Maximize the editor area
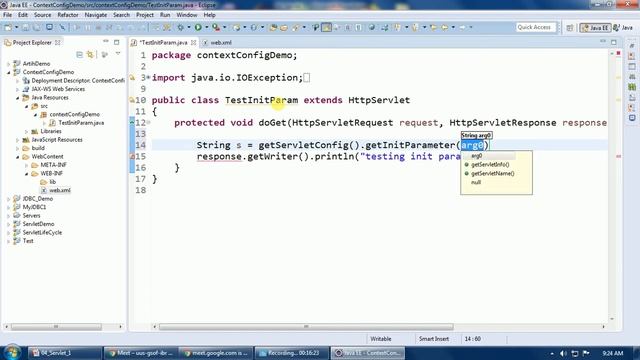Viewport: 640px width, 360px height. (614, 42)
